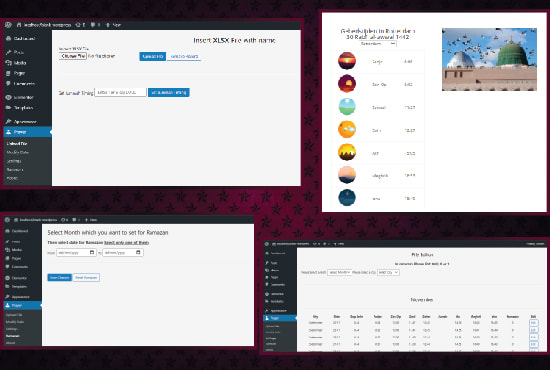Click the City column header in prayer table
The image size is (550, 370).
315,316
